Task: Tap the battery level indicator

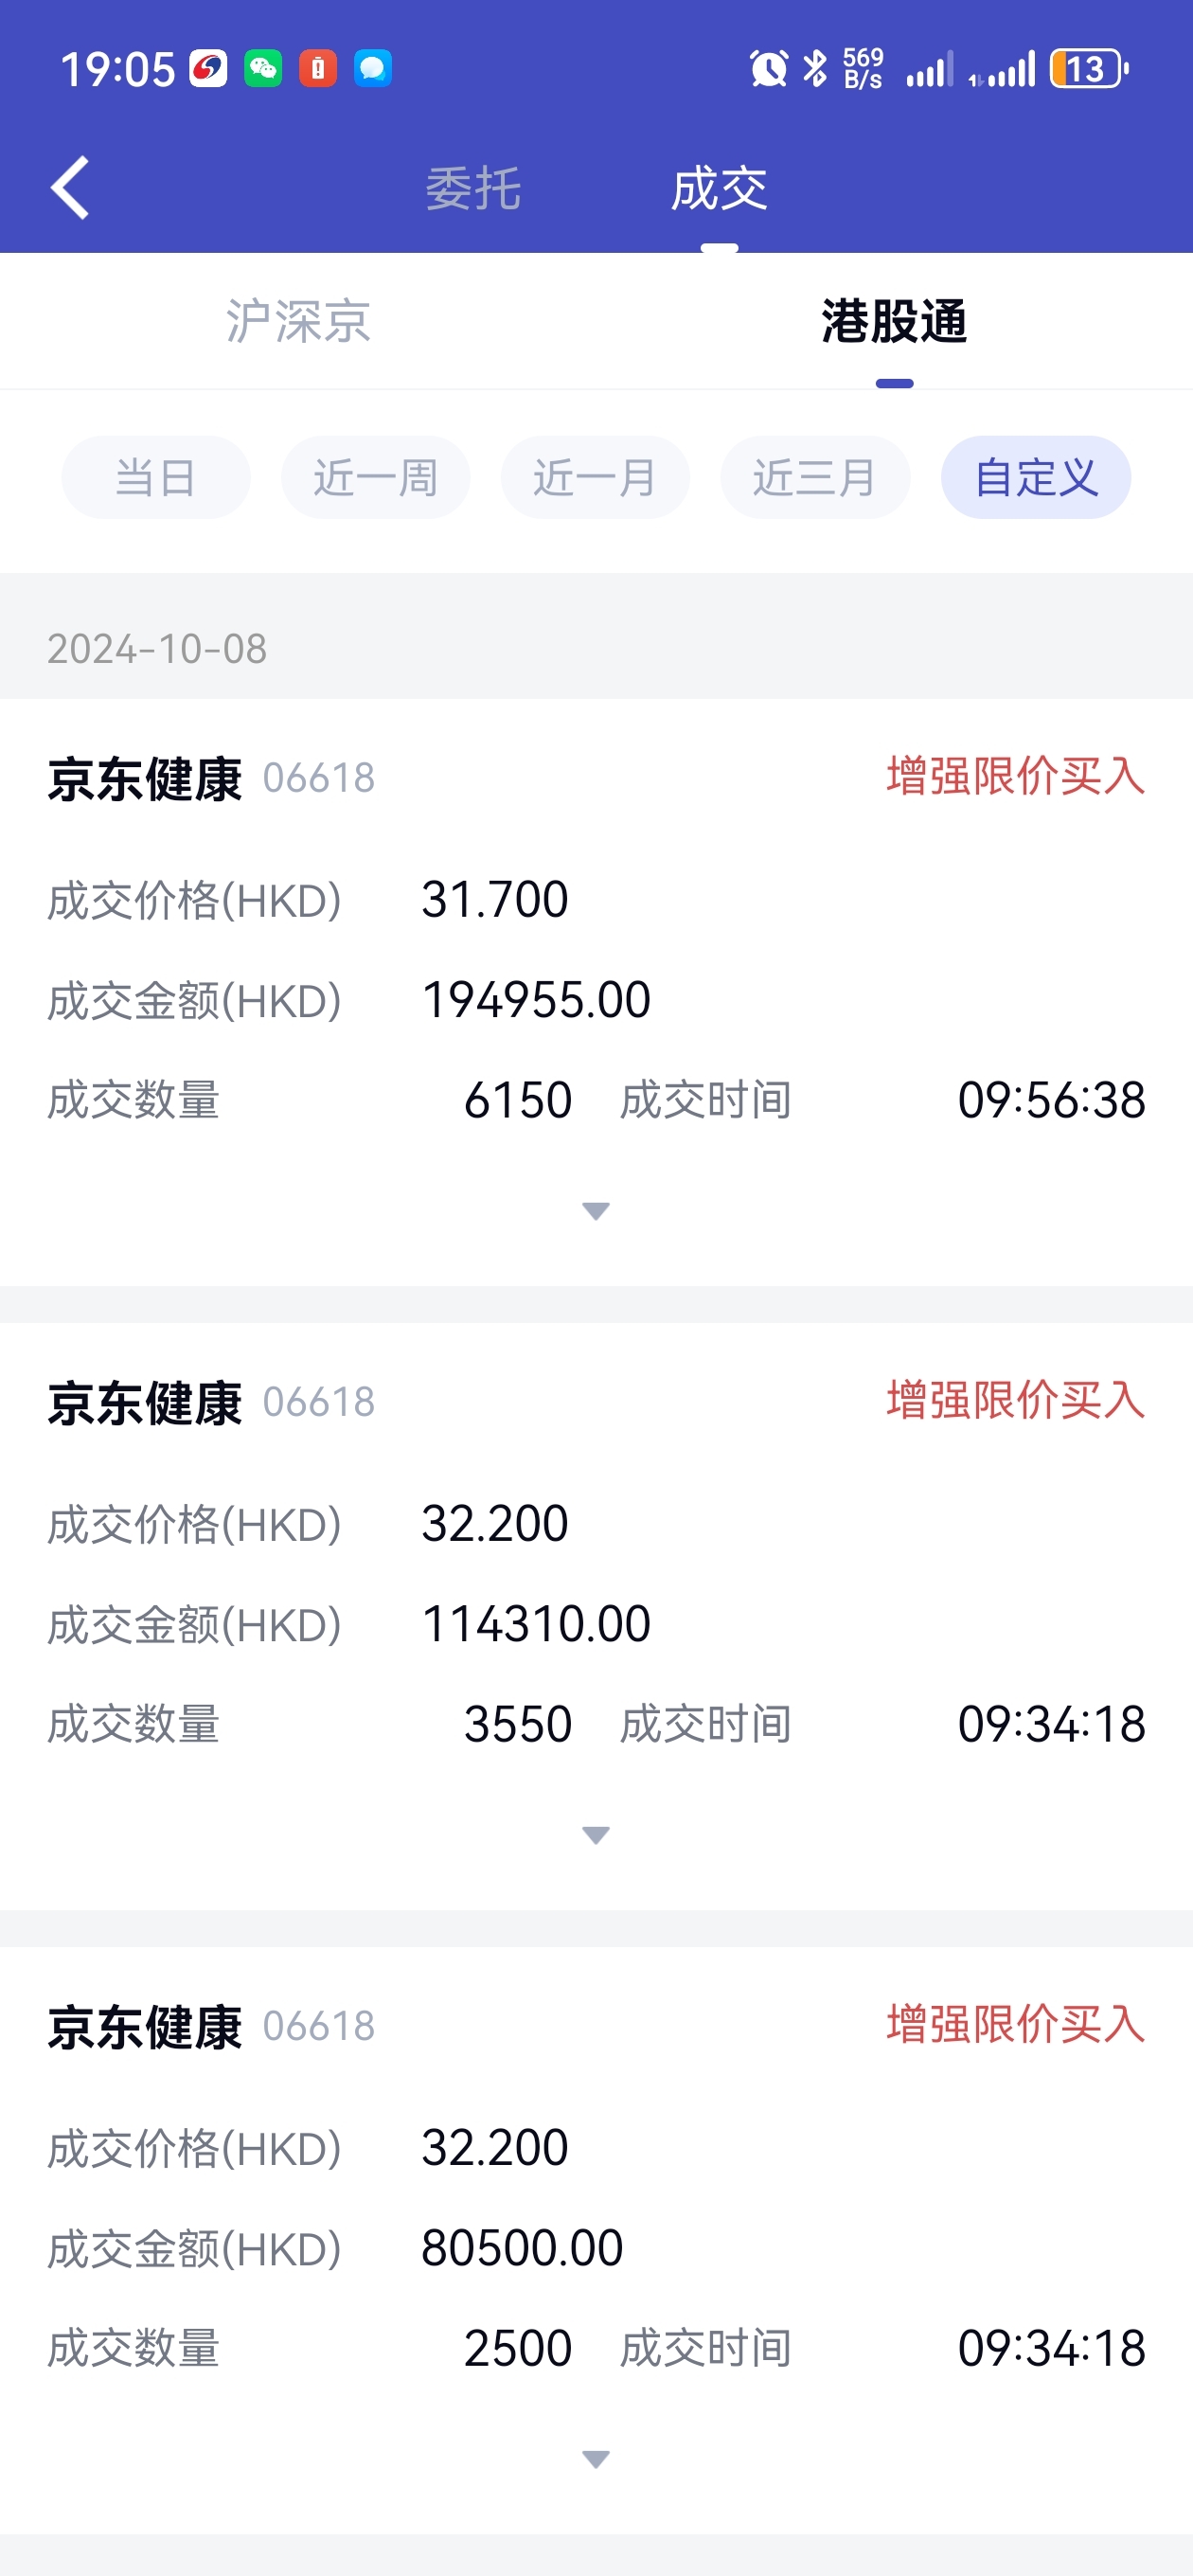Action: point(1088,68)
